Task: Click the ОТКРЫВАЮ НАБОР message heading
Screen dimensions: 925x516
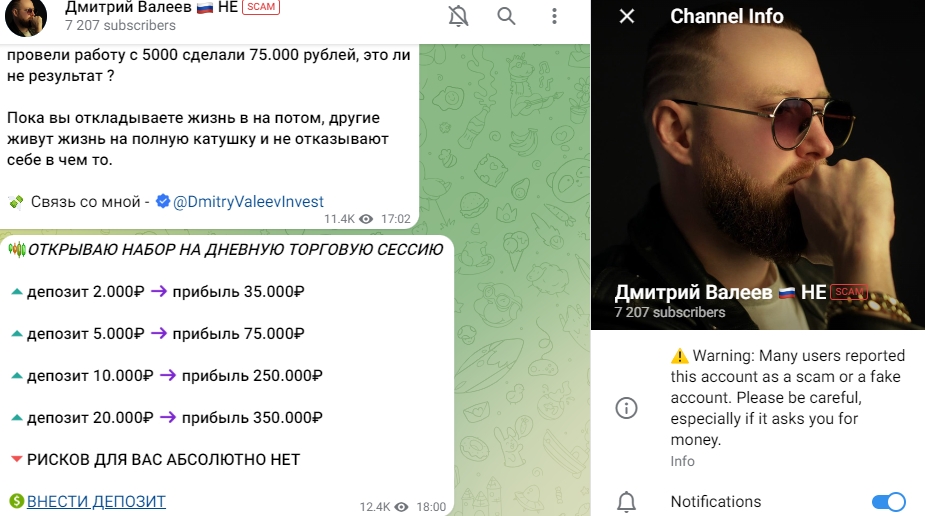Action: pyautogui.click(x=235, y=250)
